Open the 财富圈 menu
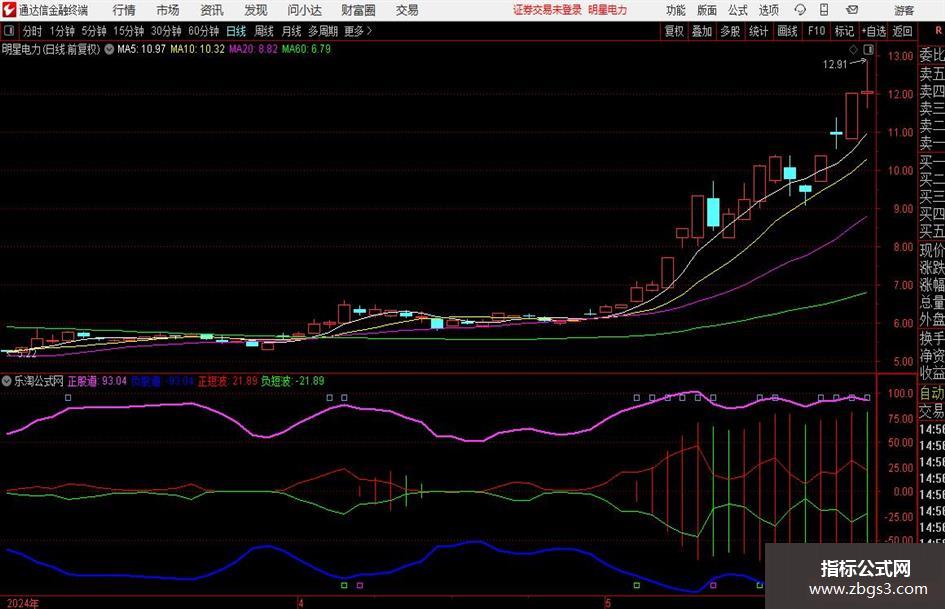 tap(358, 10)
